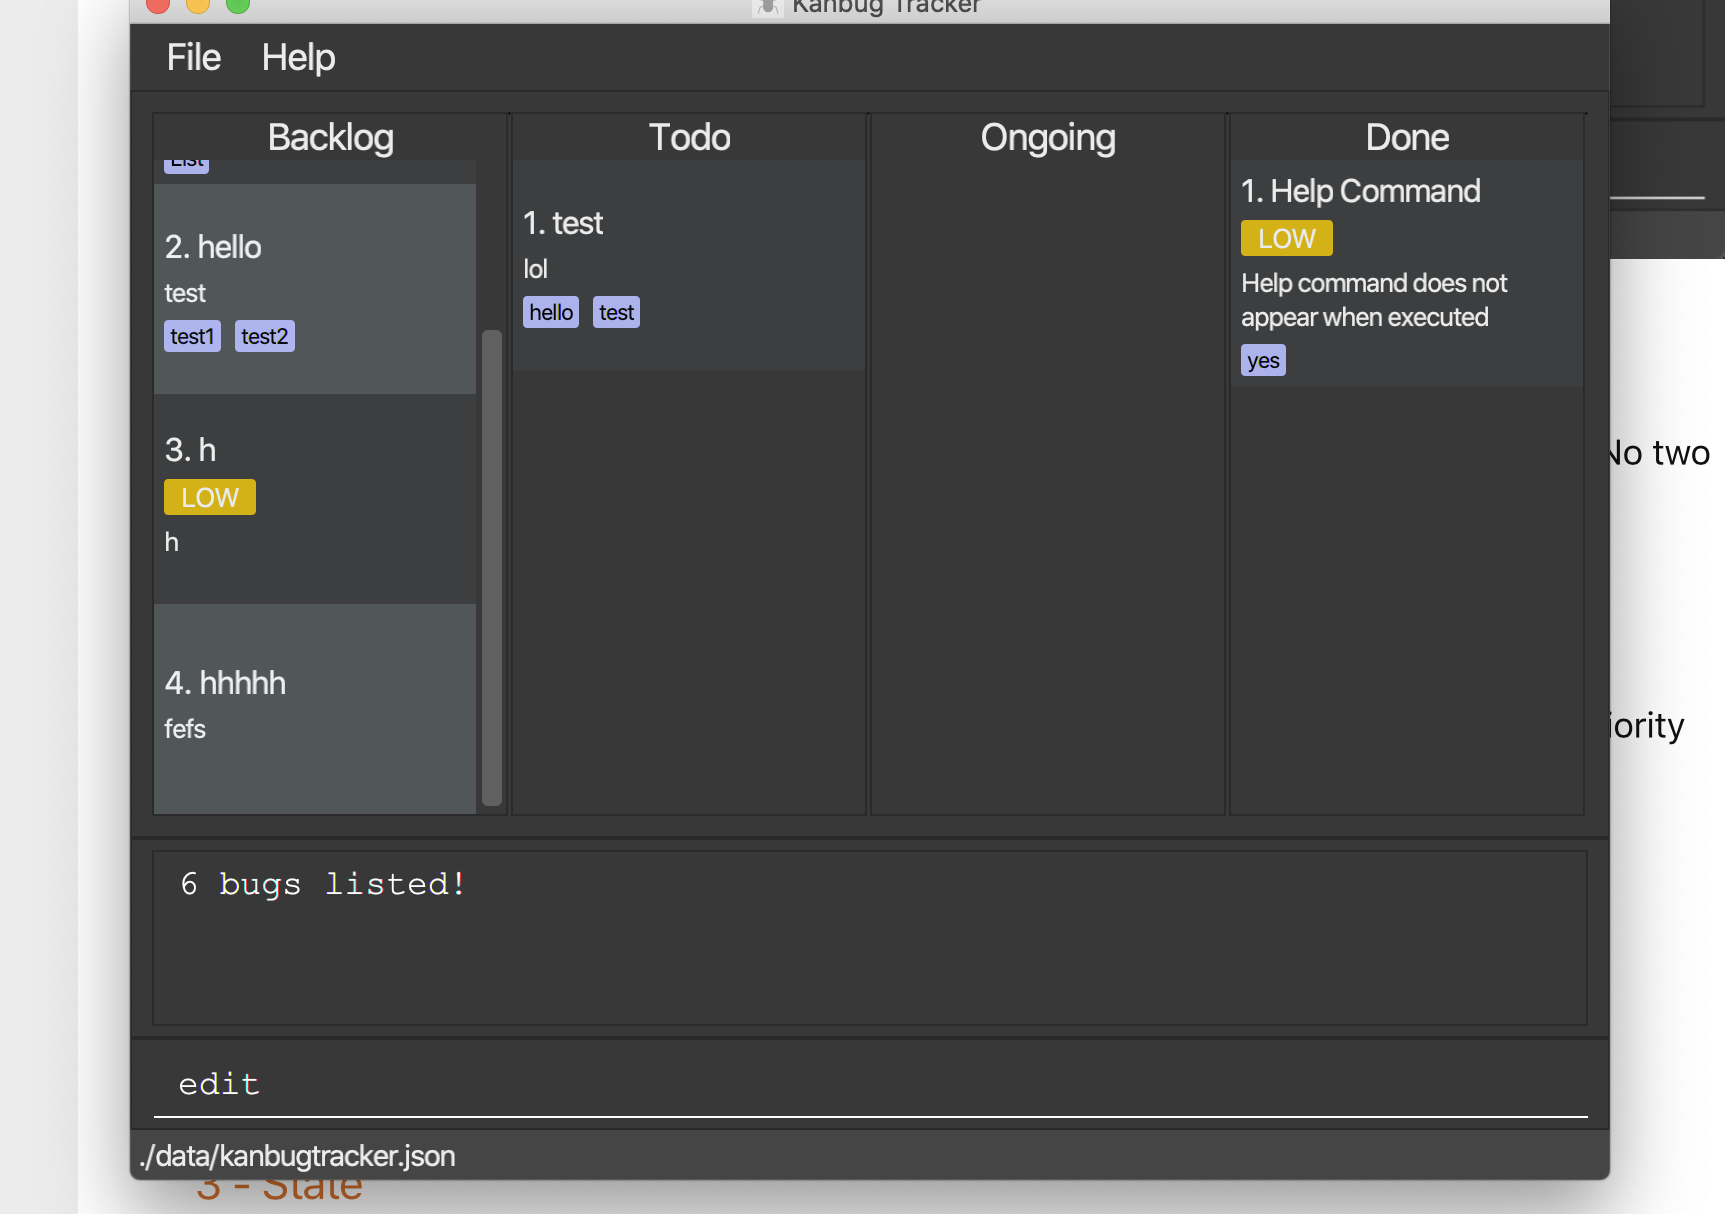Click the LOW badge on Help Command bug

pos(1287,238)
